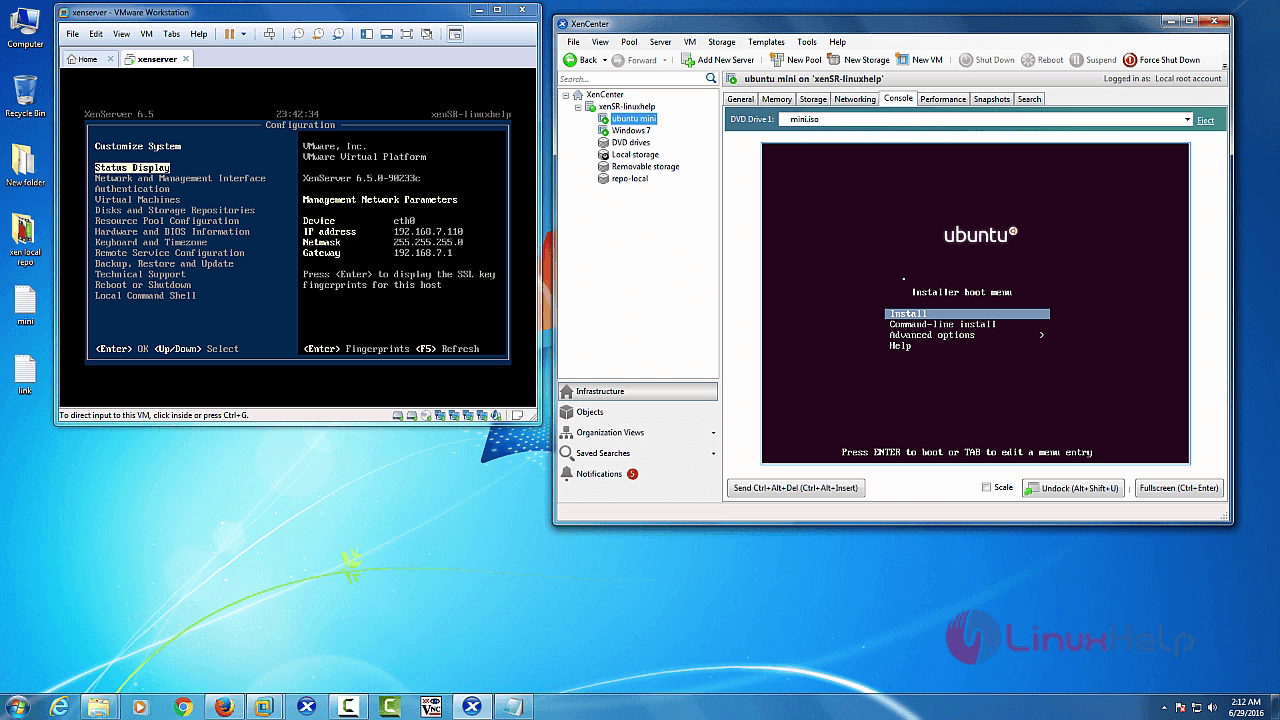Click VMware Send Ctrl+Alt+Del toolbar icon
1280x720 pixels.
269,34
